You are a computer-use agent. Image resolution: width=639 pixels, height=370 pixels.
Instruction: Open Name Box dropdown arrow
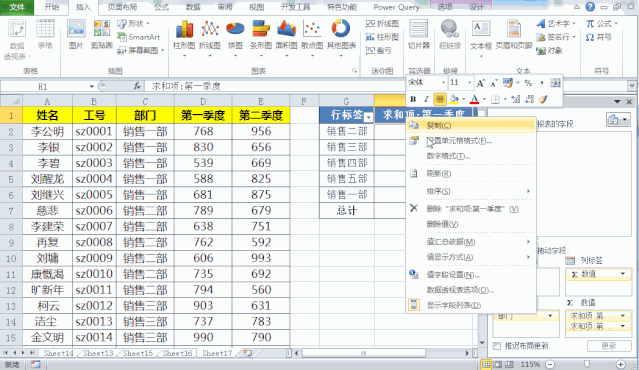click(x=92, y=86)
